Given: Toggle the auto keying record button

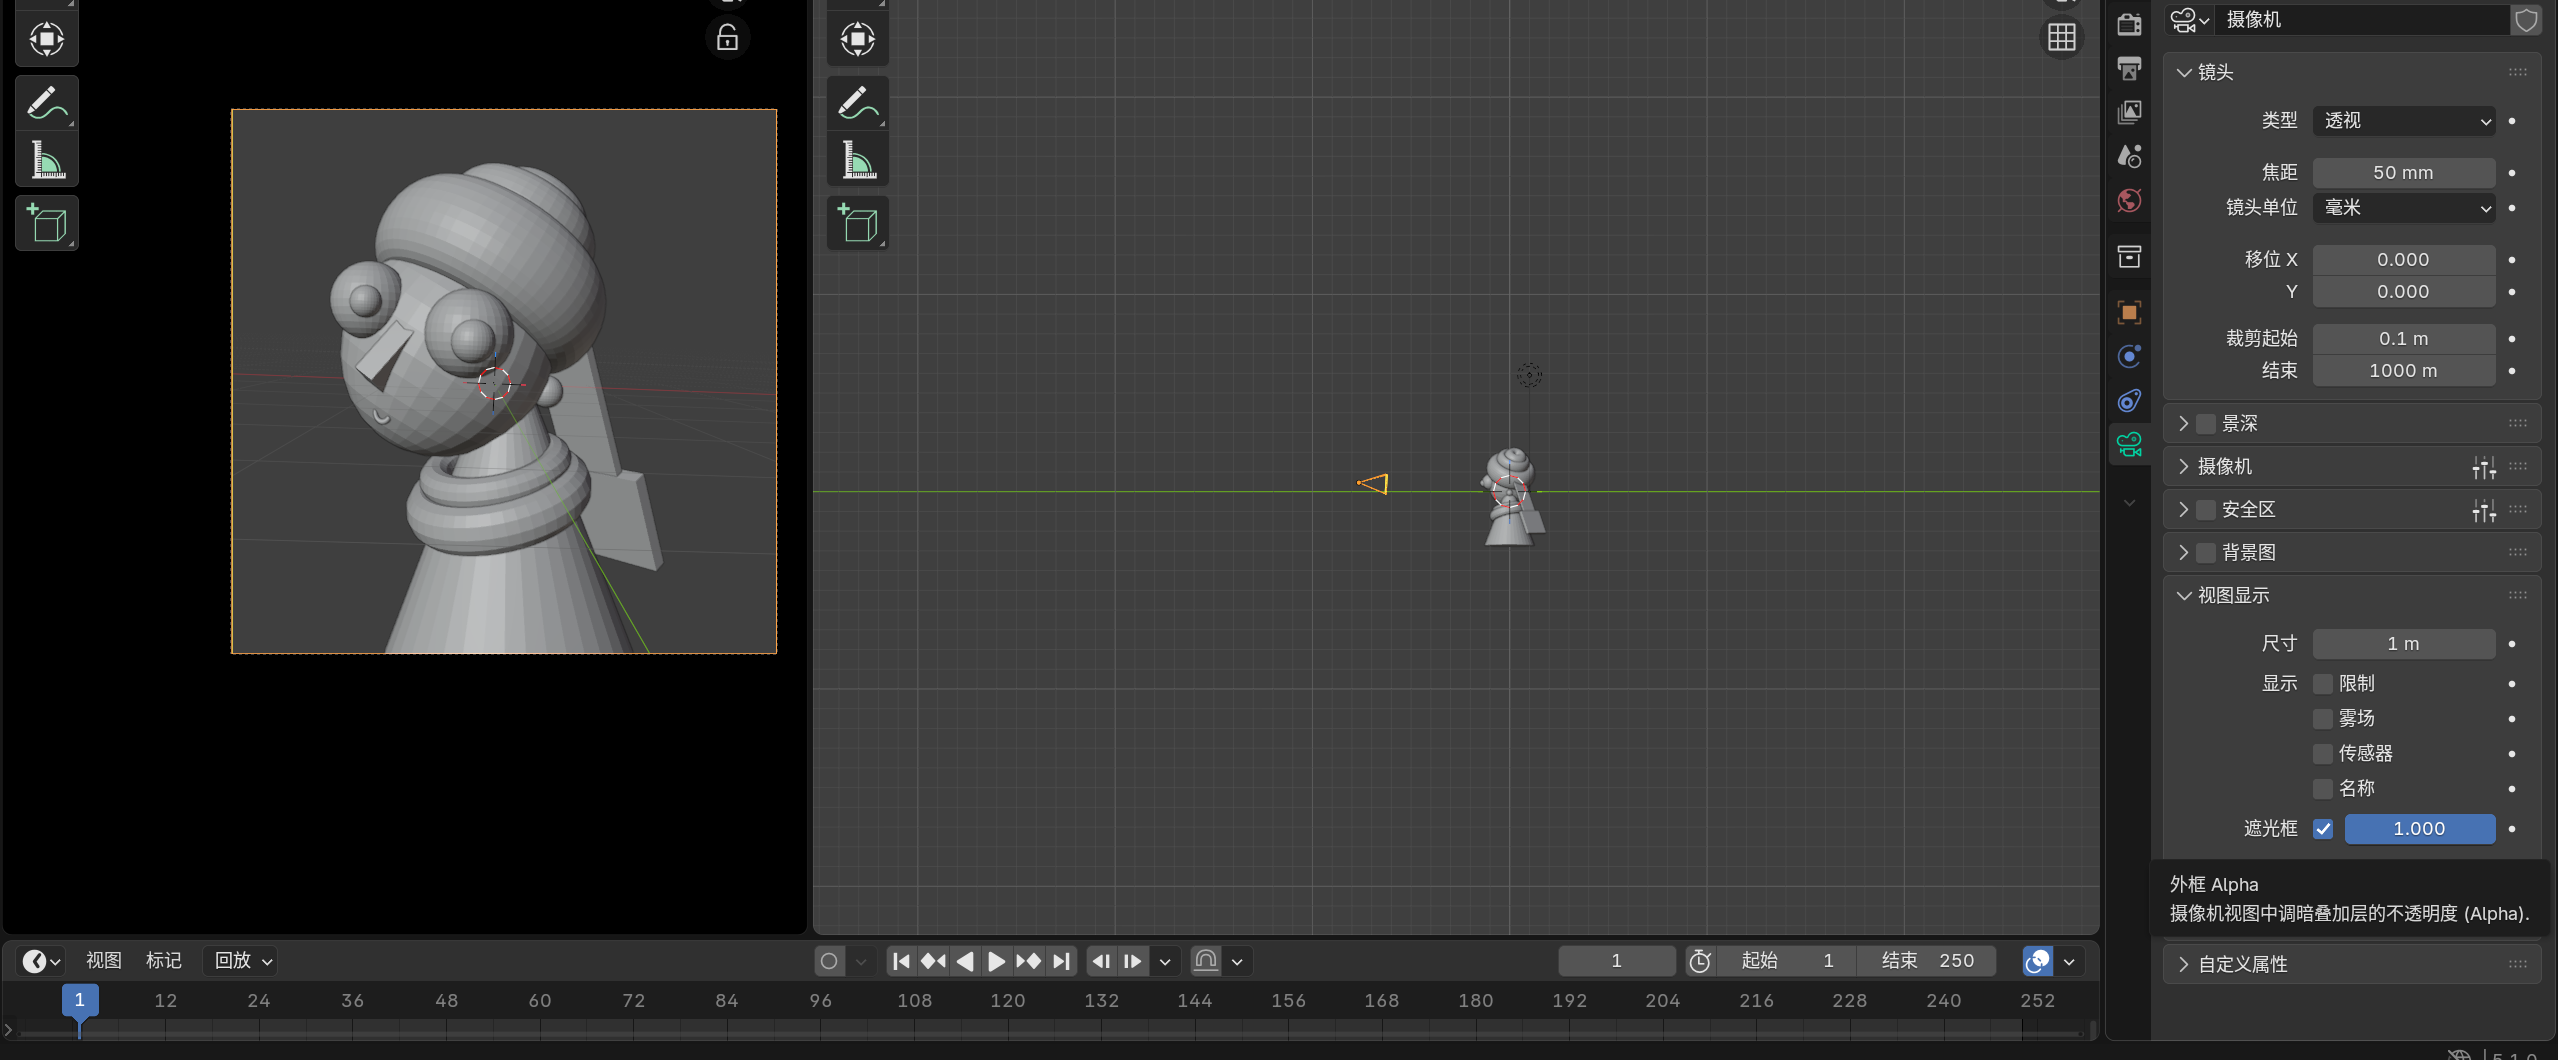Looking at the screenshot, I should (x=828, y=961).
